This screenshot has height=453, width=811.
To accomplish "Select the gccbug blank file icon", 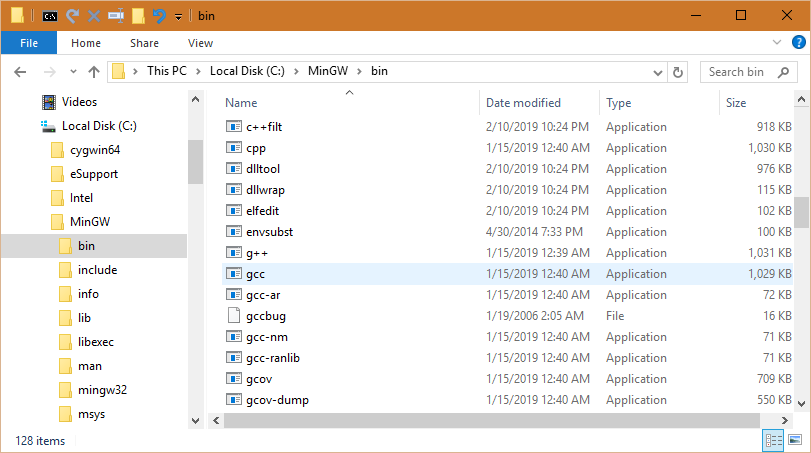I will 234,315.
